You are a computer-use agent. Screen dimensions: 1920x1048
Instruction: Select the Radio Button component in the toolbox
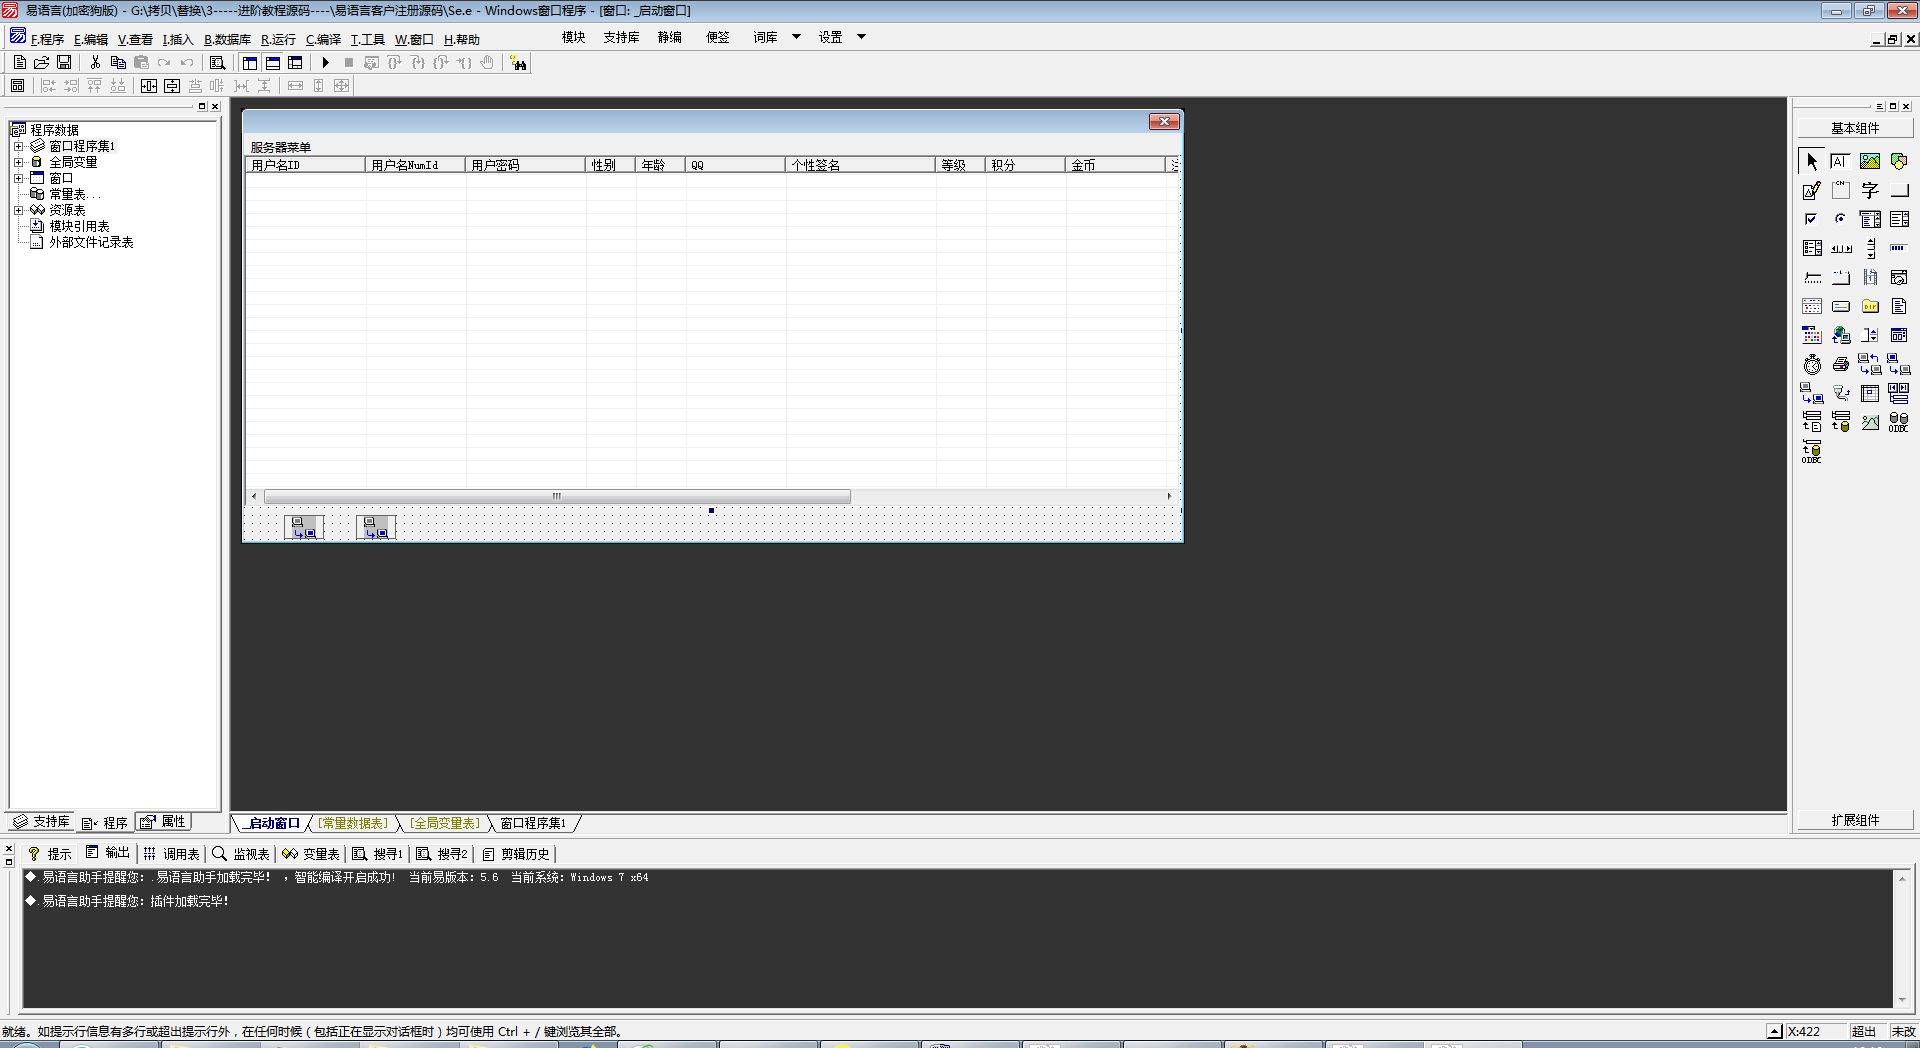tap(1841, 219)
